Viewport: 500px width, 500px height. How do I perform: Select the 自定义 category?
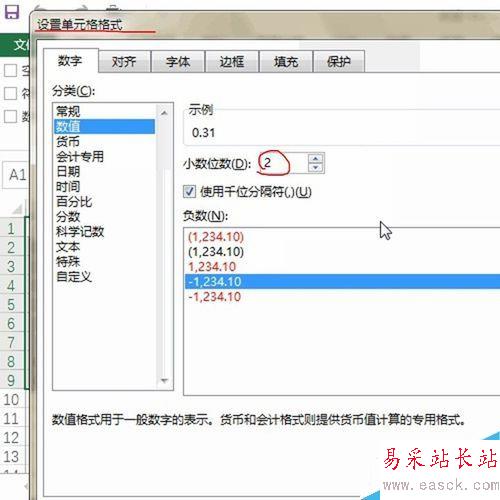tap(104, 277)
